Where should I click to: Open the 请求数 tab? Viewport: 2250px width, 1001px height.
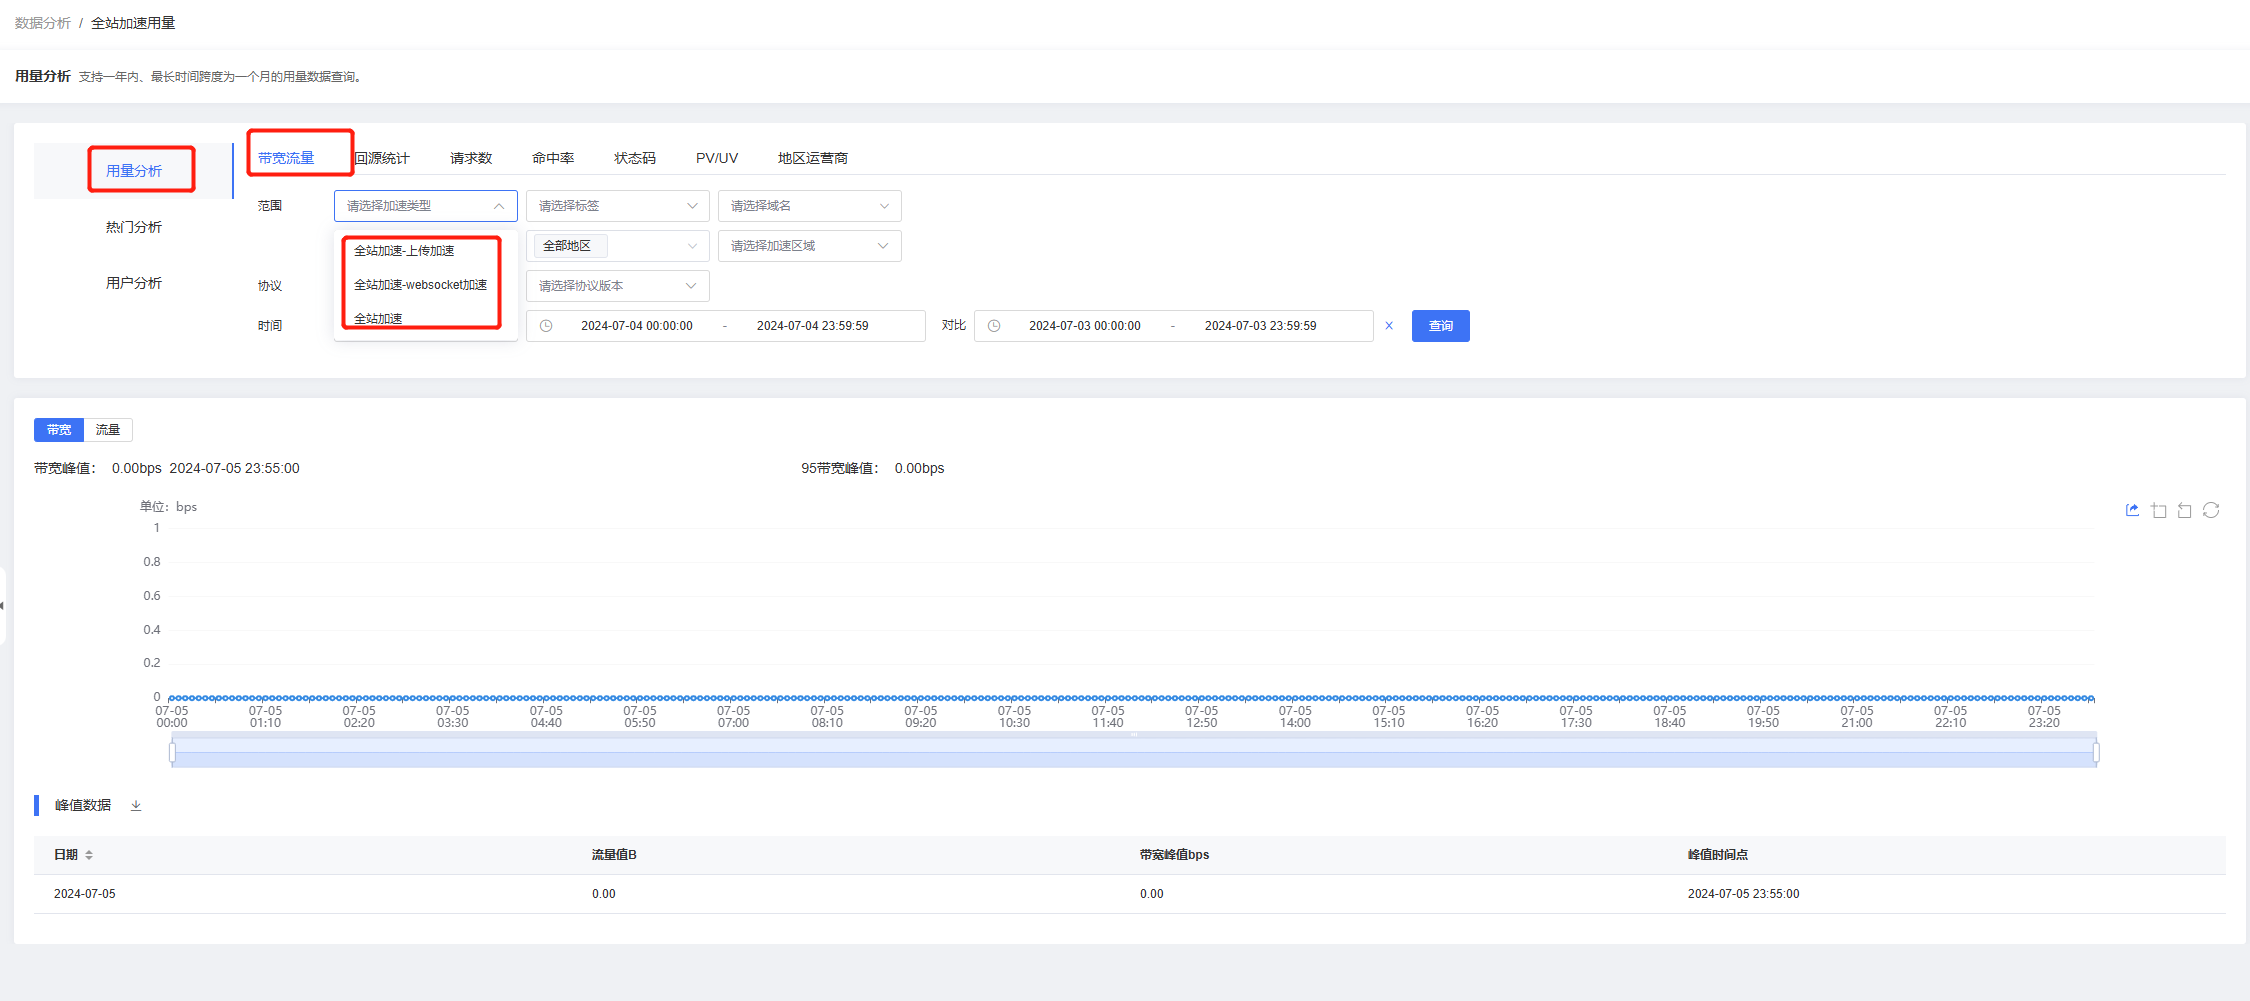click(x=471, y=158)
